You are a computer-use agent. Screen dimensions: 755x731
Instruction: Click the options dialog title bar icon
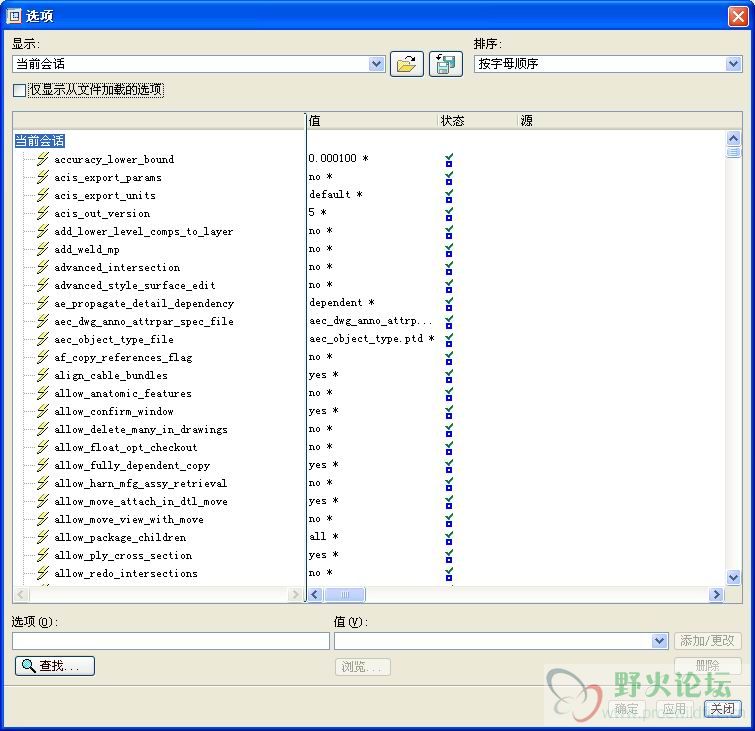point(14,16)
